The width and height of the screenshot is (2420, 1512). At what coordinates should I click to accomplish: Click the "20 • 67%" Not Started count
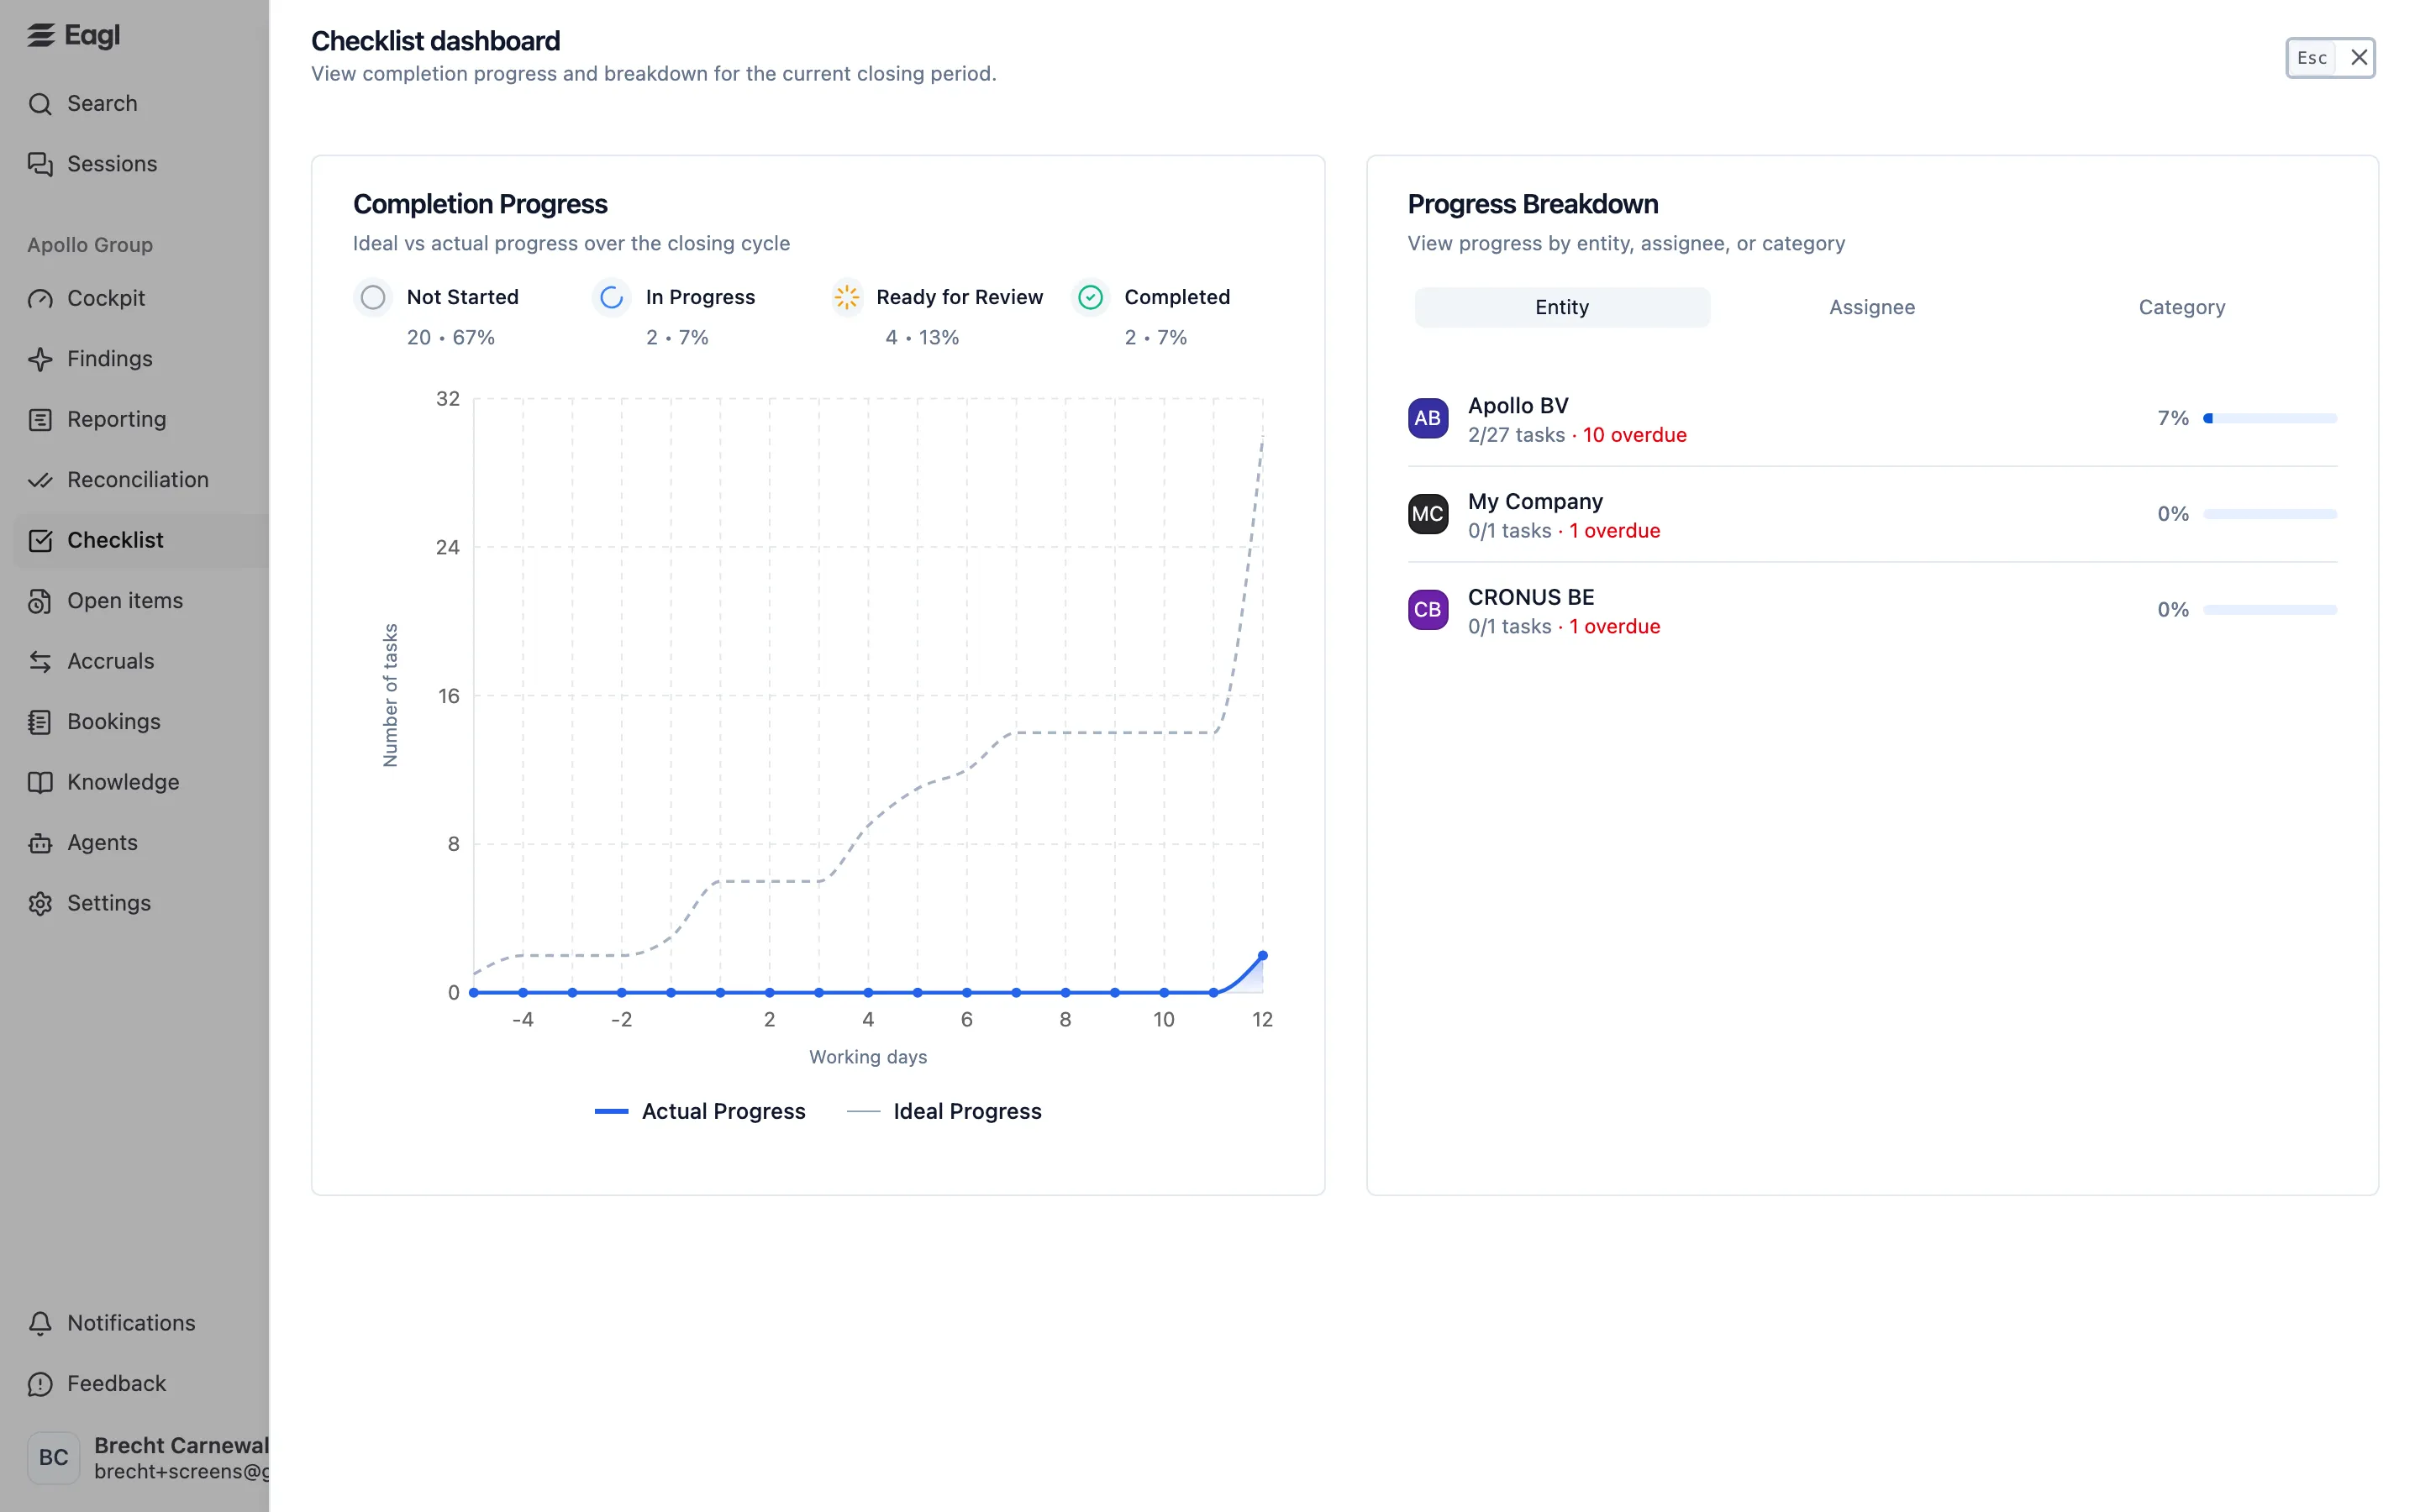pyautogui.click(x=451, y=338)
